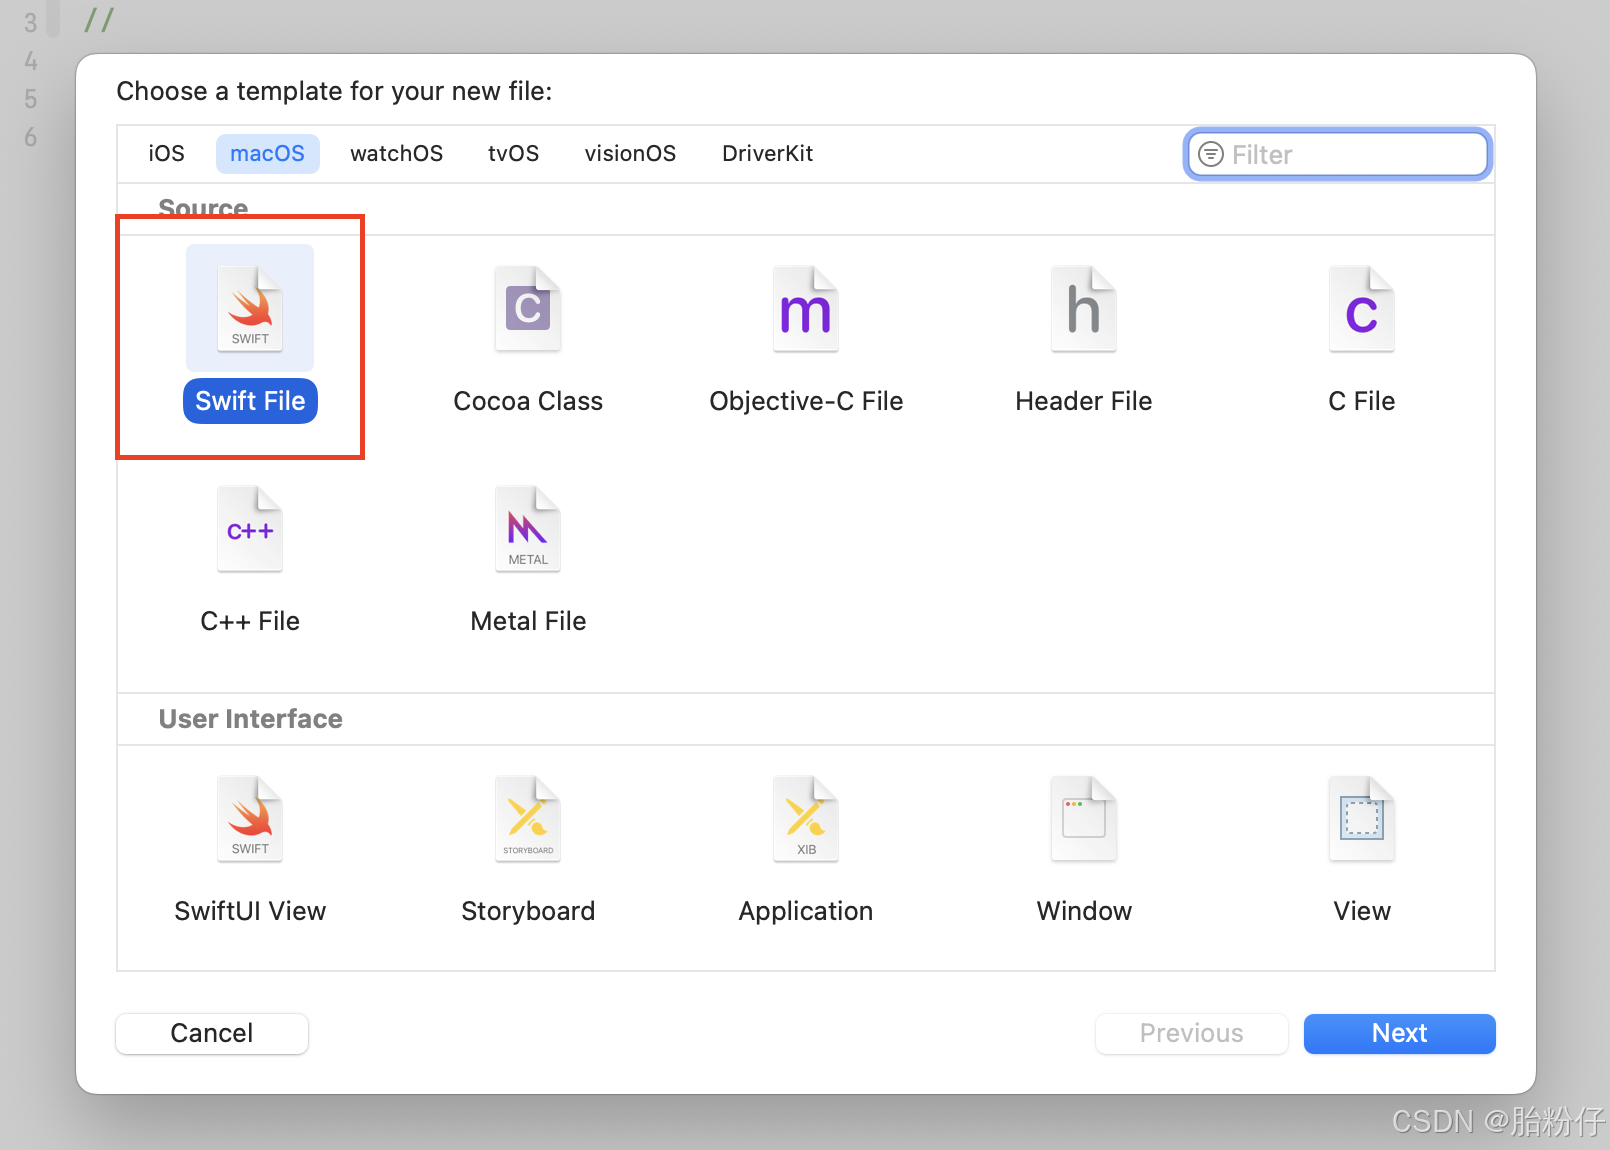
Task: Click the Header File label
Action: coord(1084,401)
